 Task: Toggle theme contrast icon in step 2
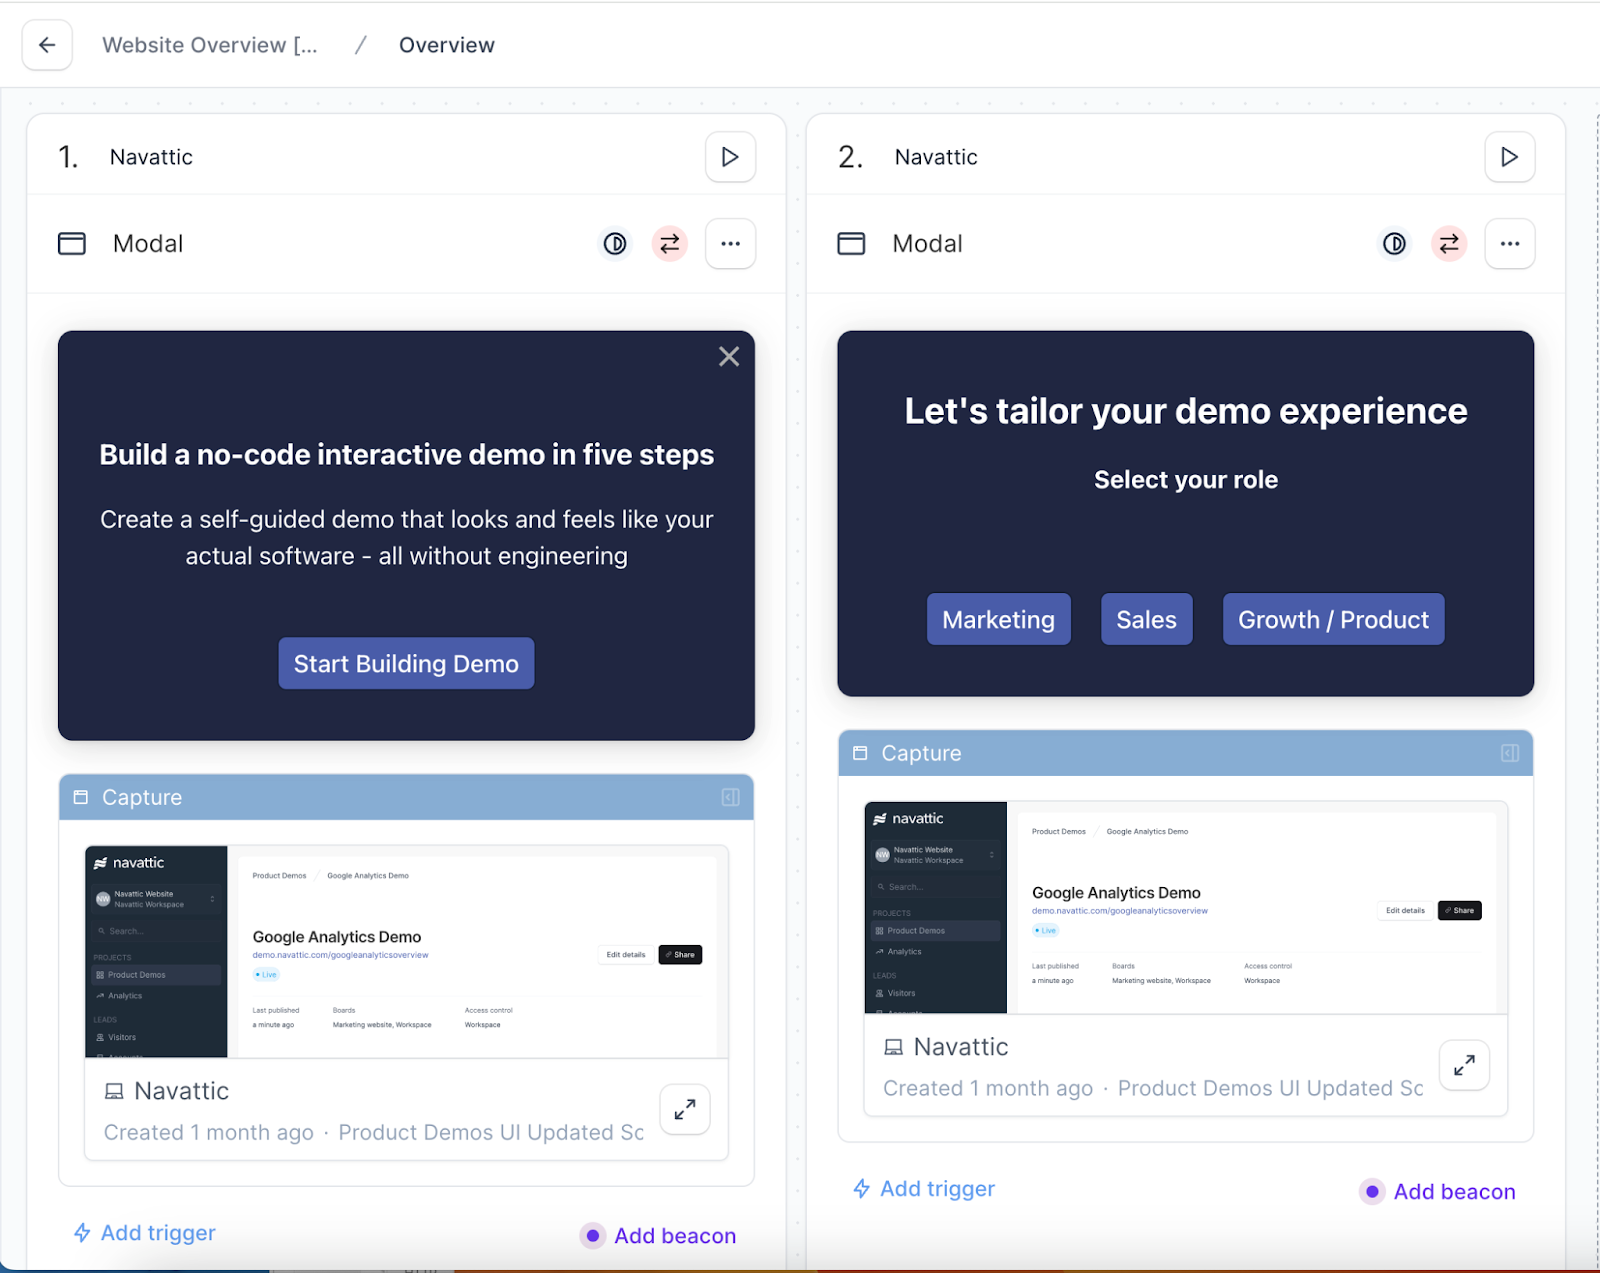pos(1394,244)
